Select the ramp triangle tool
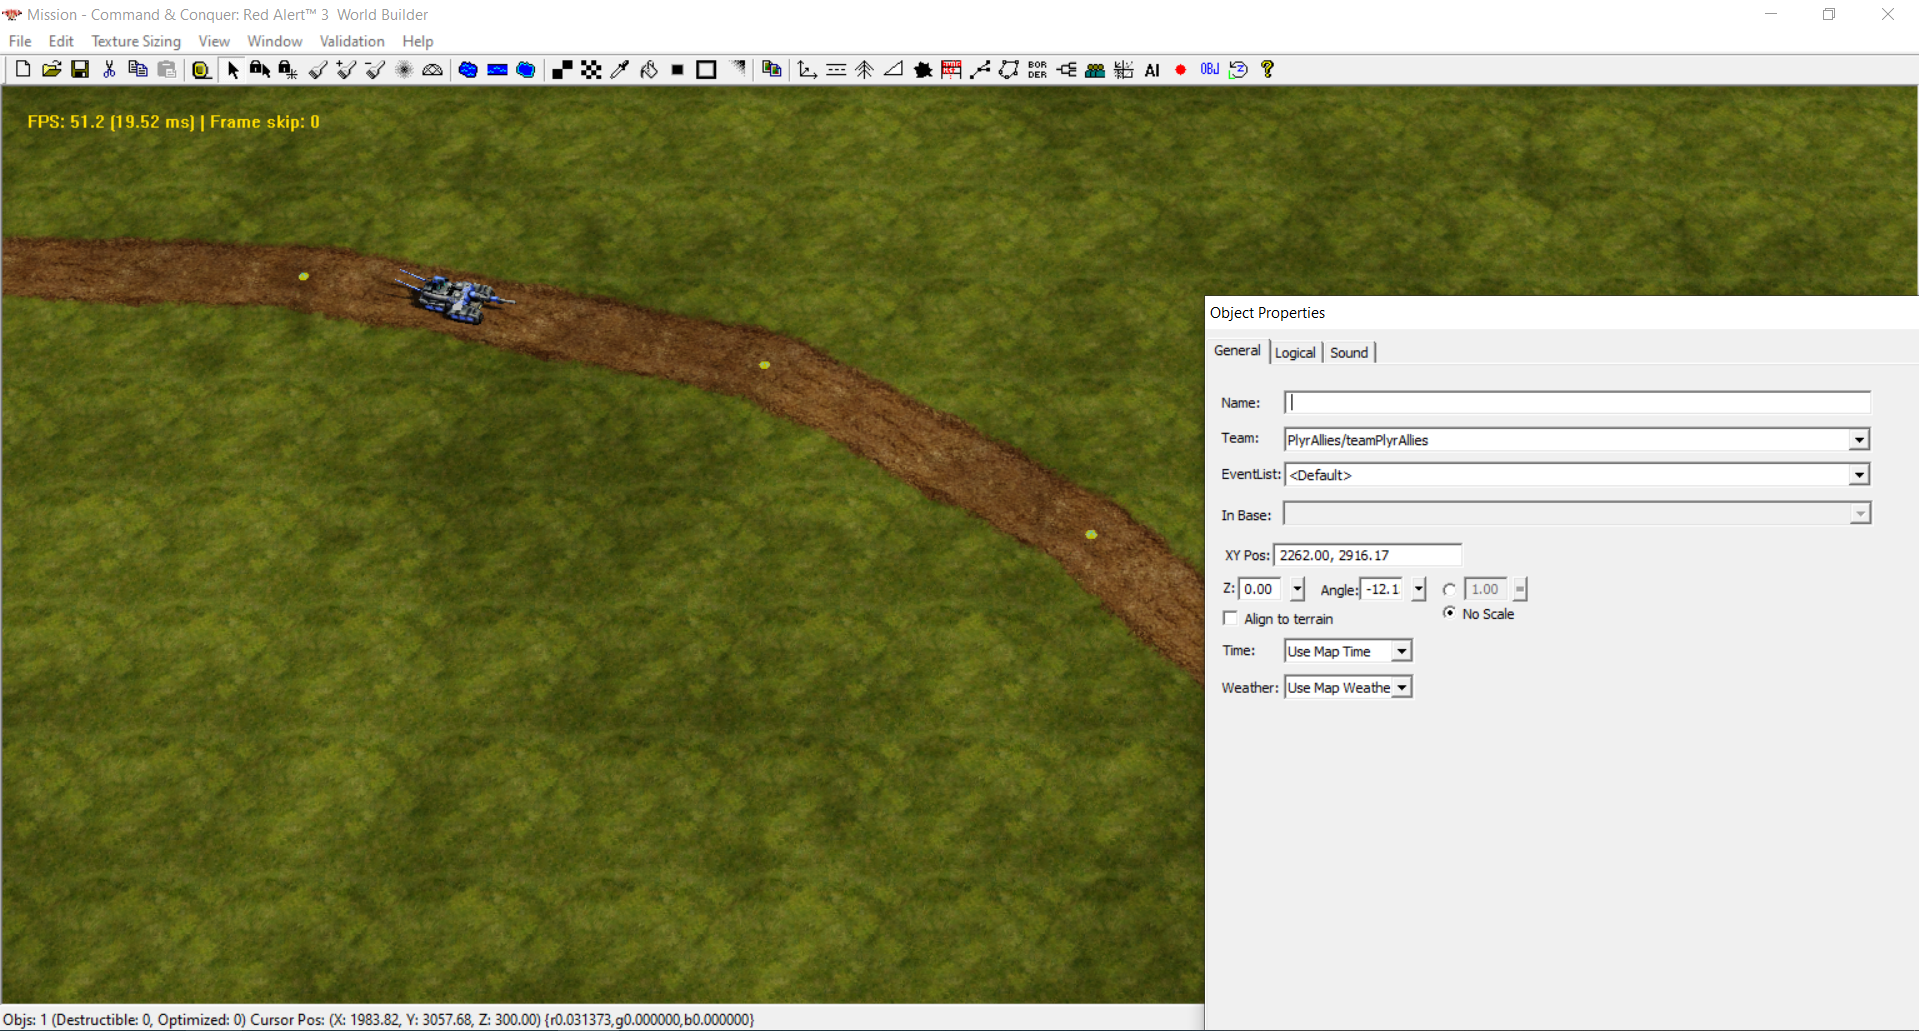The height and width of the screenshot is (1031, 1919). [894, 69]
